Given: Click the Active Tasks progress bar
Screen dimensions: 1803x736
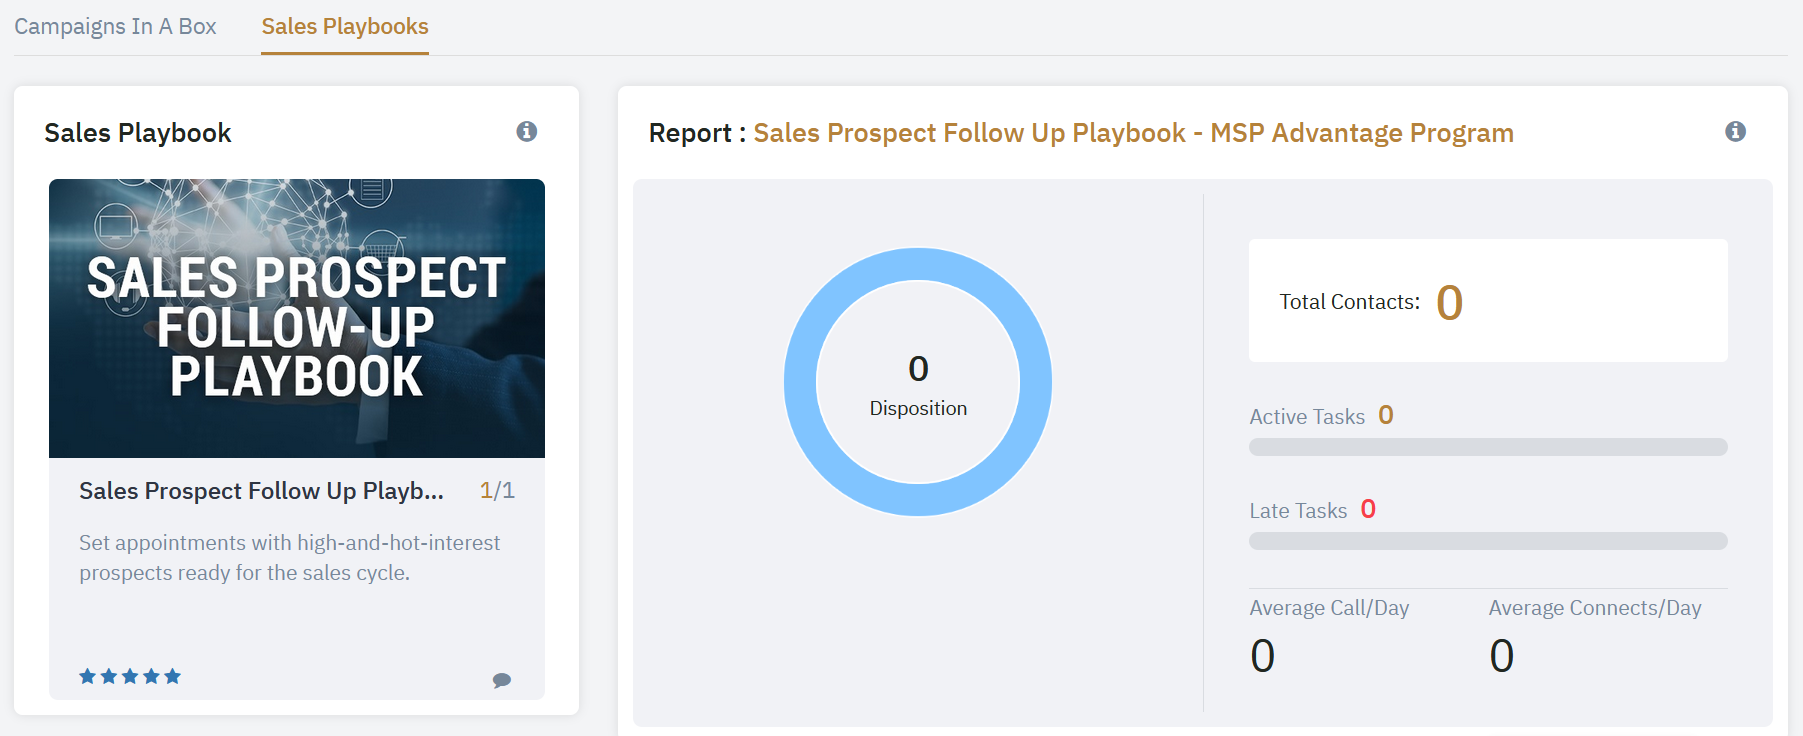Looking at the screenshot, I should pyautogui.click(x=1488, y=447).
